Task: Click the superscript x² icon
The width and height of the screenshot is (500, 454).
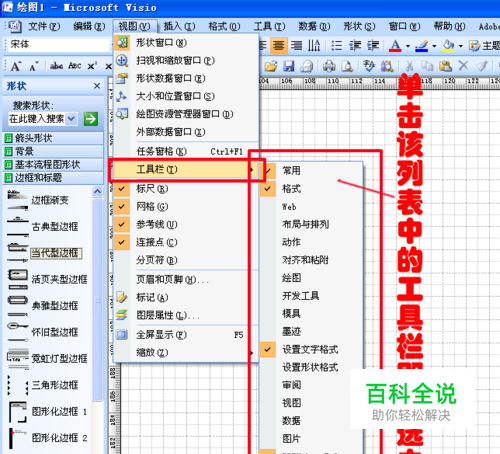Action: point(92,66)
